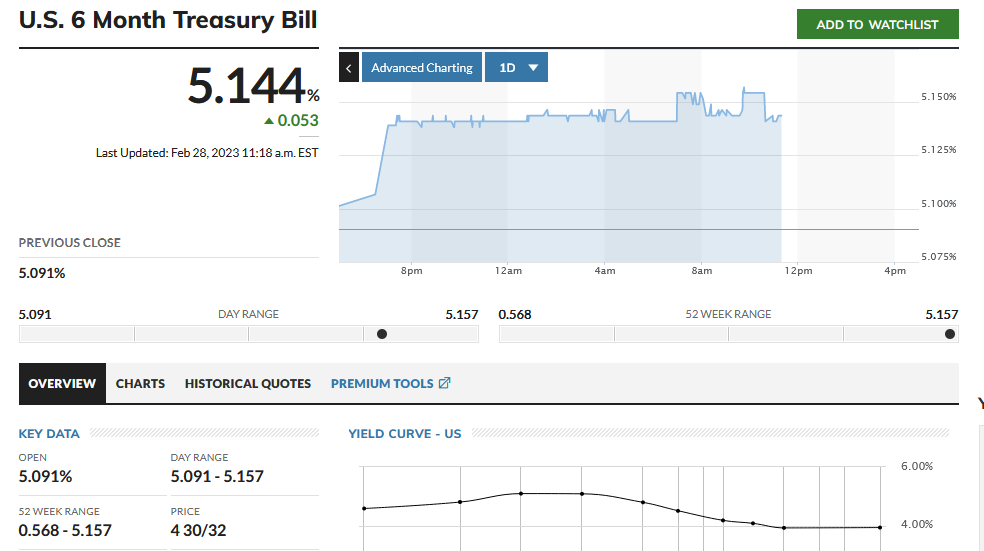Viewport: 984px width, 551px height.
Task: Click the 52 week low value 0.568
Action: tap(515, 314)
